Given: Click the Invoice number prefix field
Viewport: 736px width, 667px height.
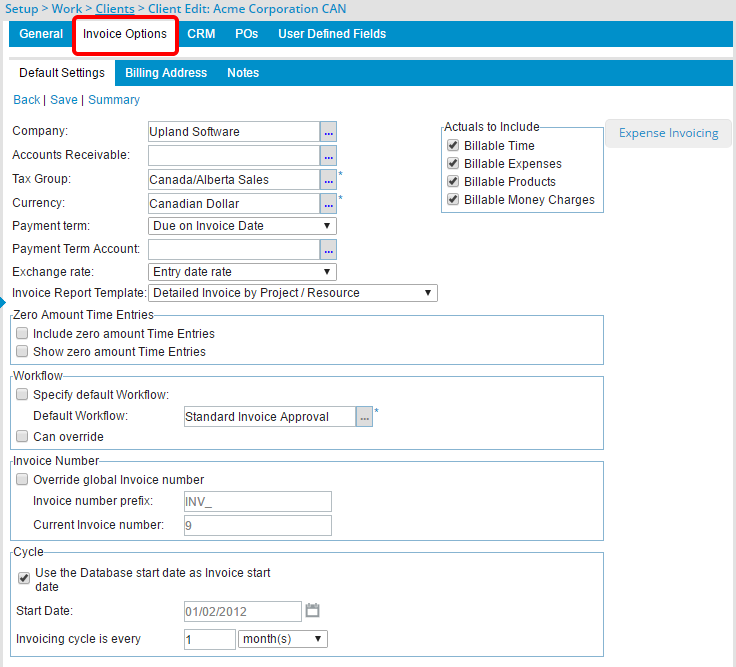Looking at the screenshot, I should coord(257,502).
